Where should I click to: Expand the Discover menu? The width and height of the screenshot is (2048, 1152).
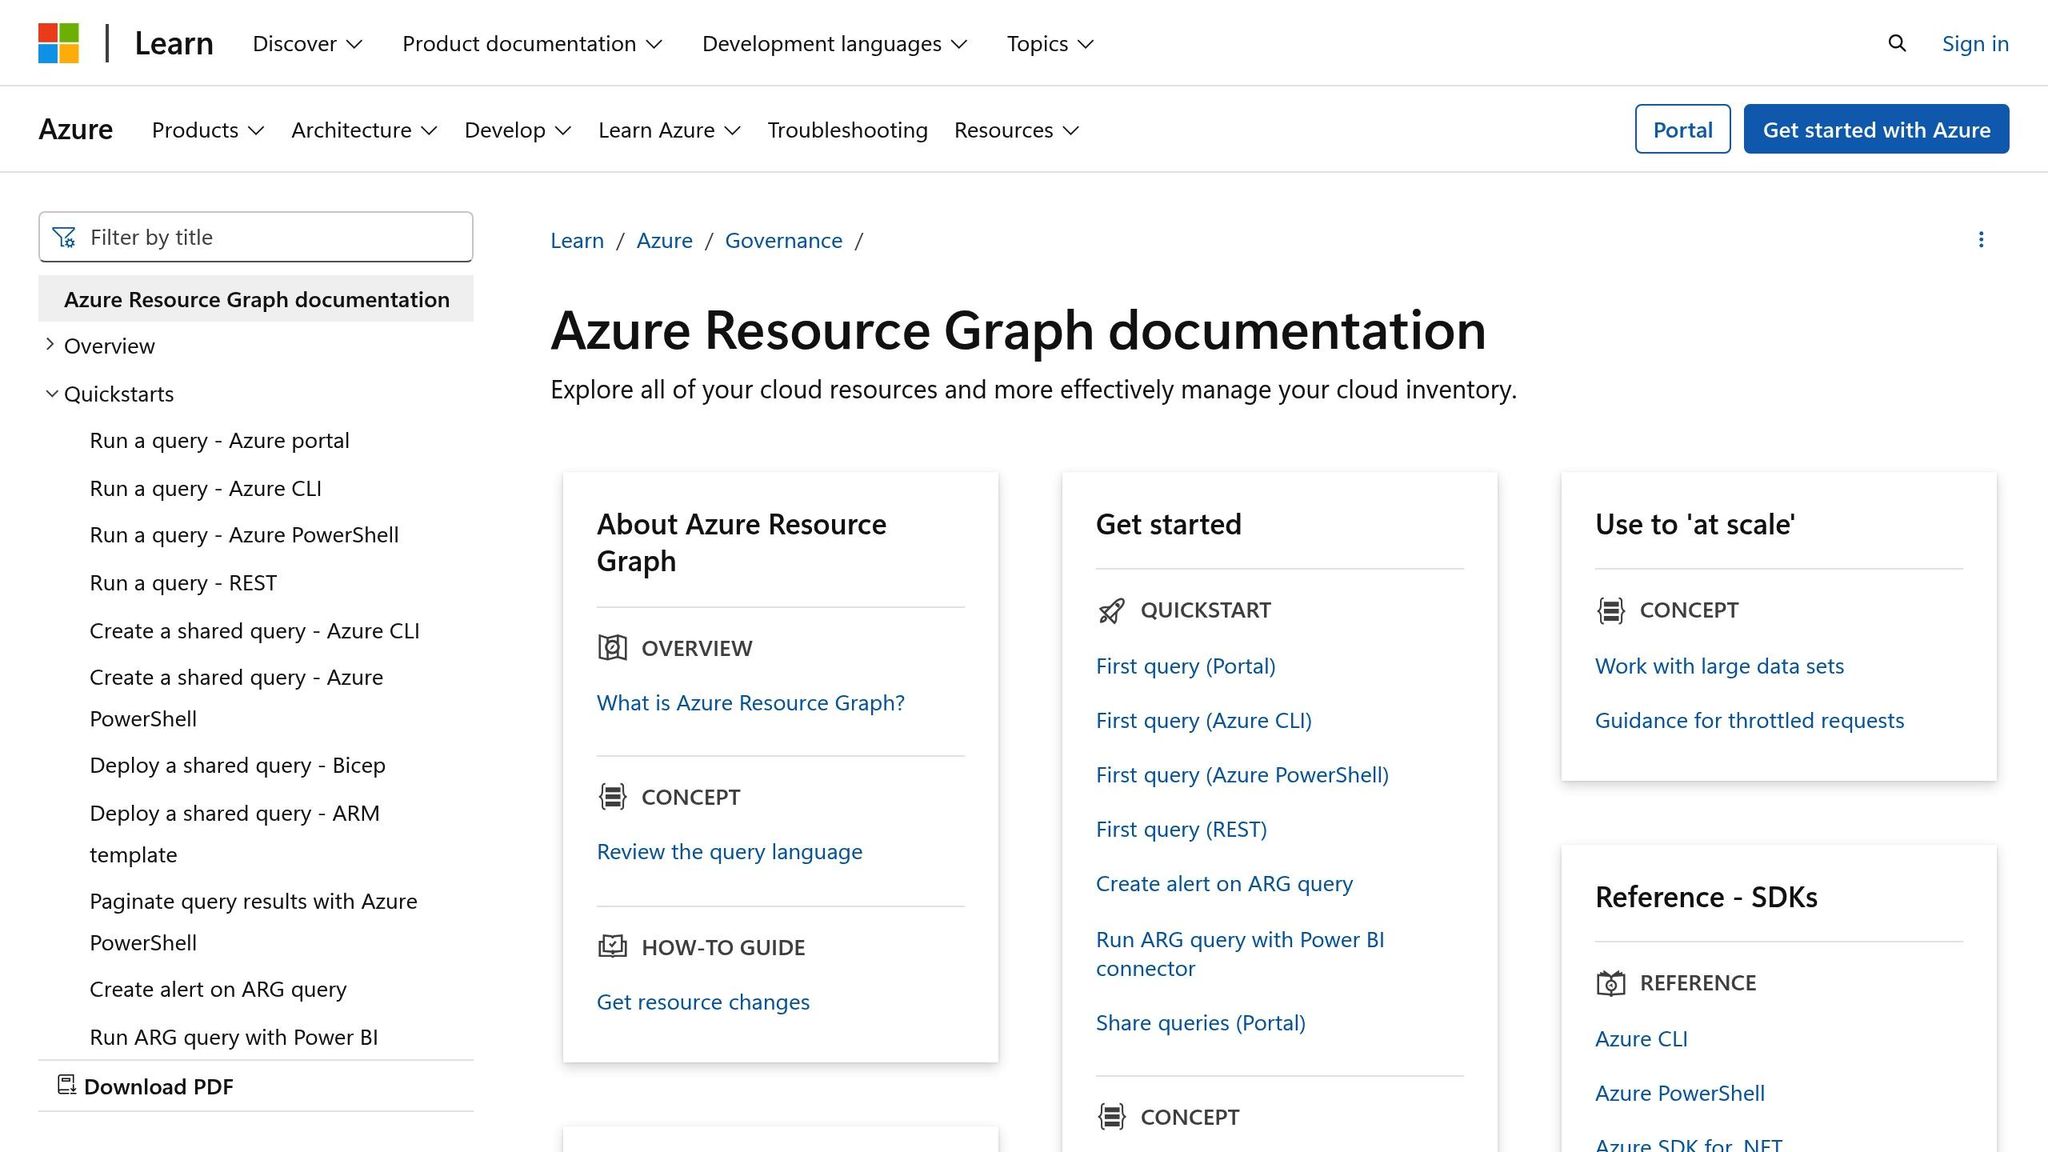click(307, 43)
